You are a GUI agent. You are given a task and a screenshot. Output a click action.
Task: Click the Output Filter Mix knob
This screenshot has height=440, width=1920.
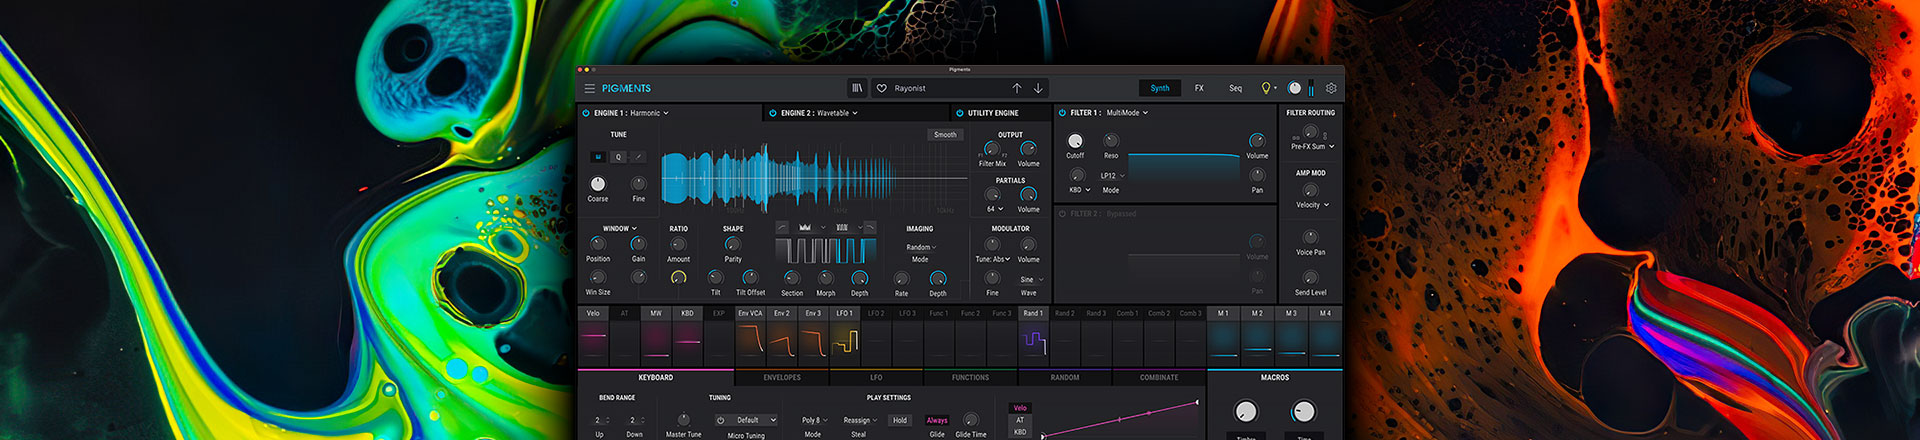pyautogui.click(x=992, y=149)
